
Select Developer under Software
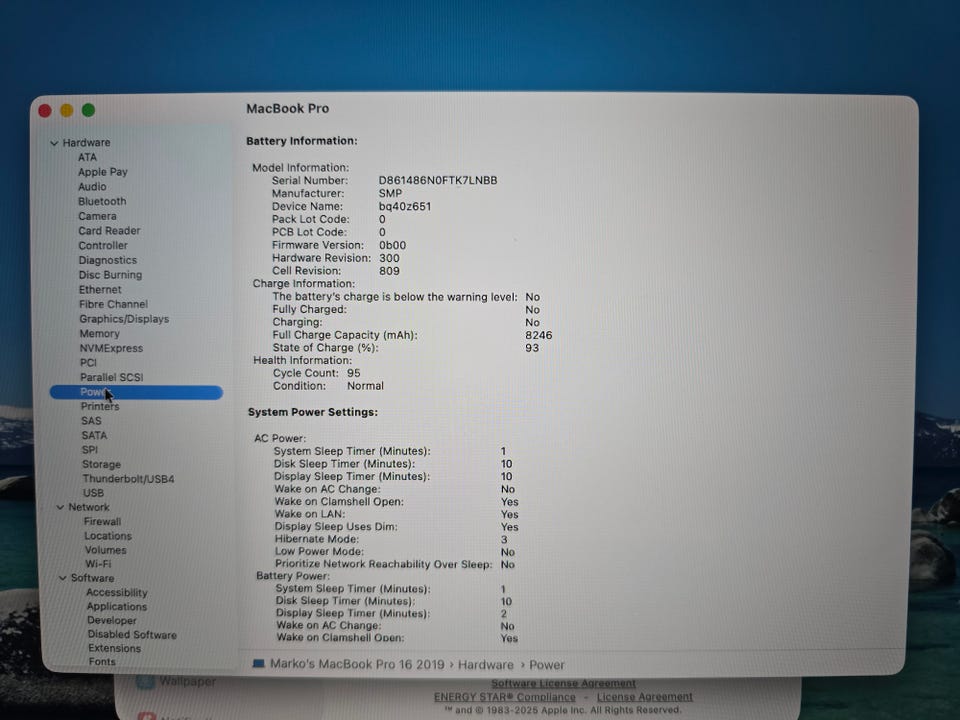click(111, 621)
